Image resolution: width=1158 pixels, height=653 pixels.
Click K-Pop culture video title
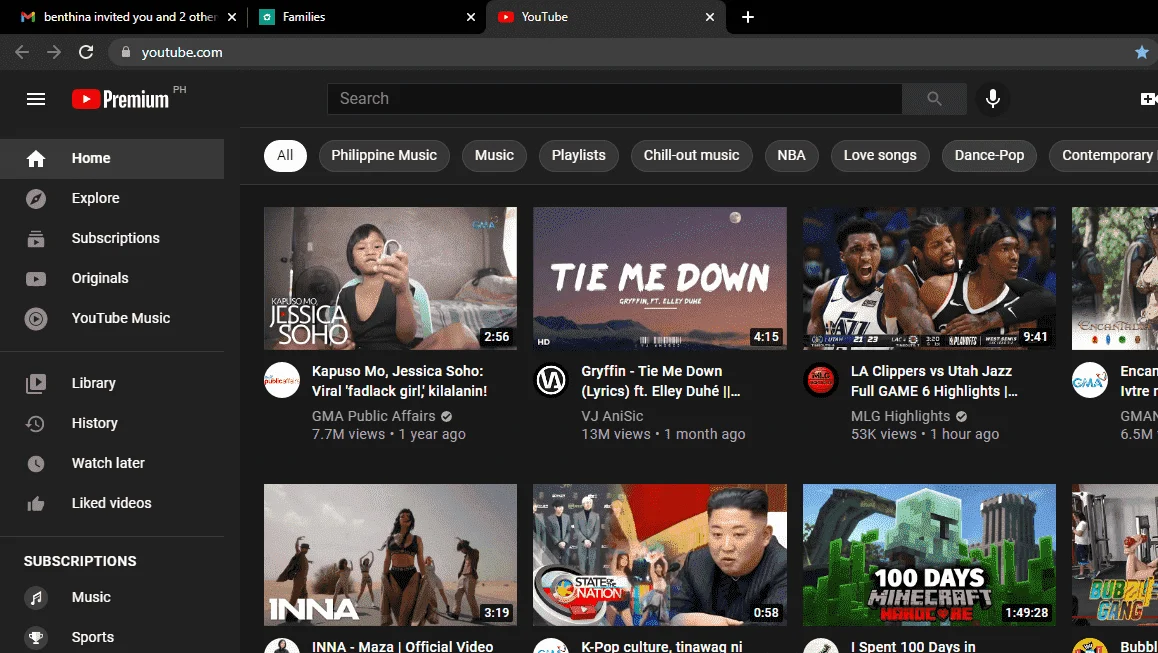click(662, 646)
